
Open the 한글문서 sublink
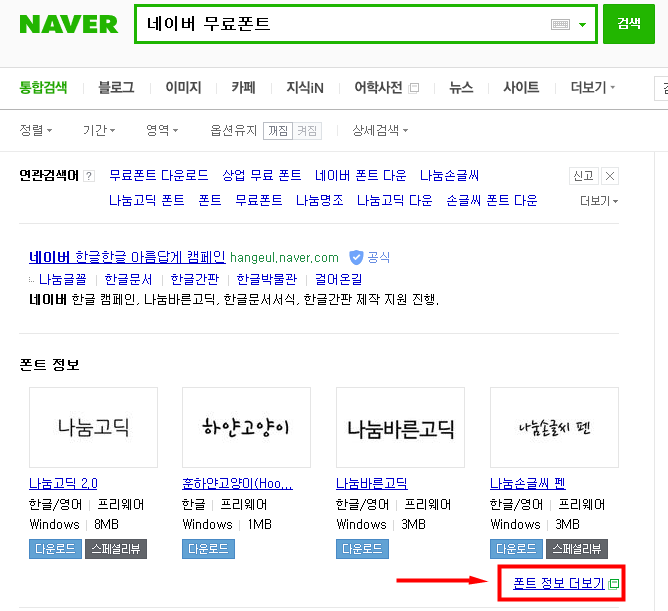[x=128, y=279]
